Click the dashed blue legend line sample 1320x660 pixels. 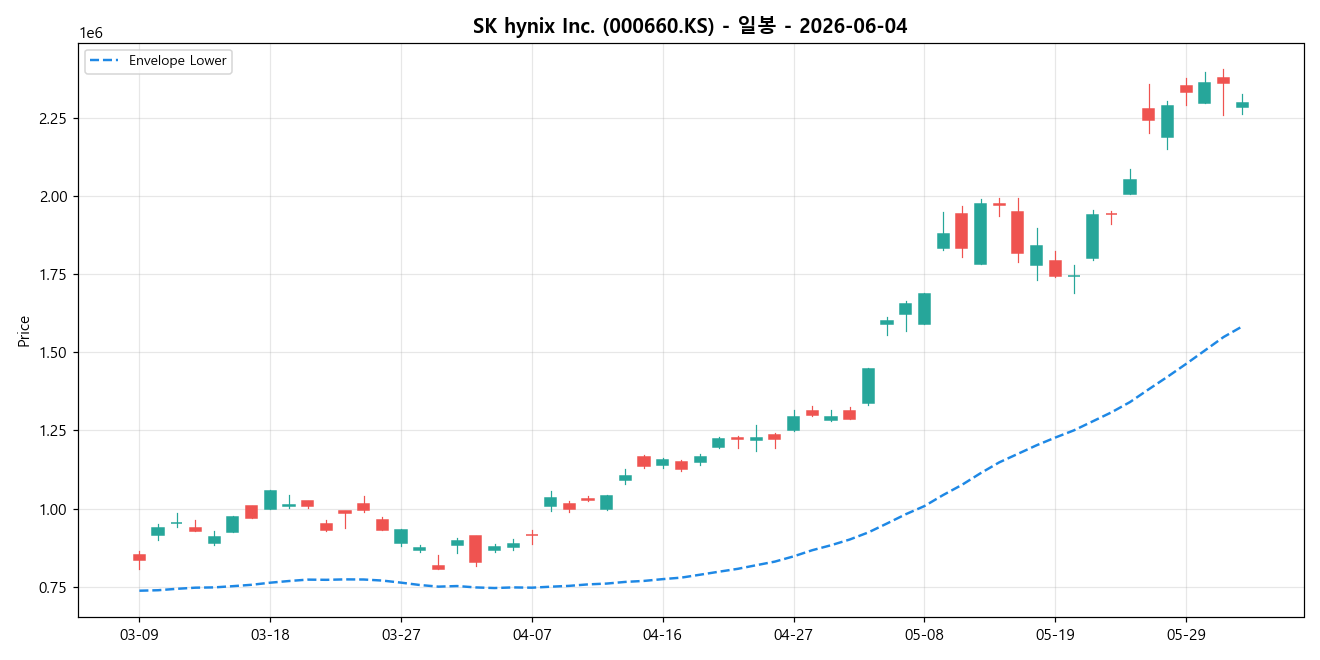[x=104, y=61]
